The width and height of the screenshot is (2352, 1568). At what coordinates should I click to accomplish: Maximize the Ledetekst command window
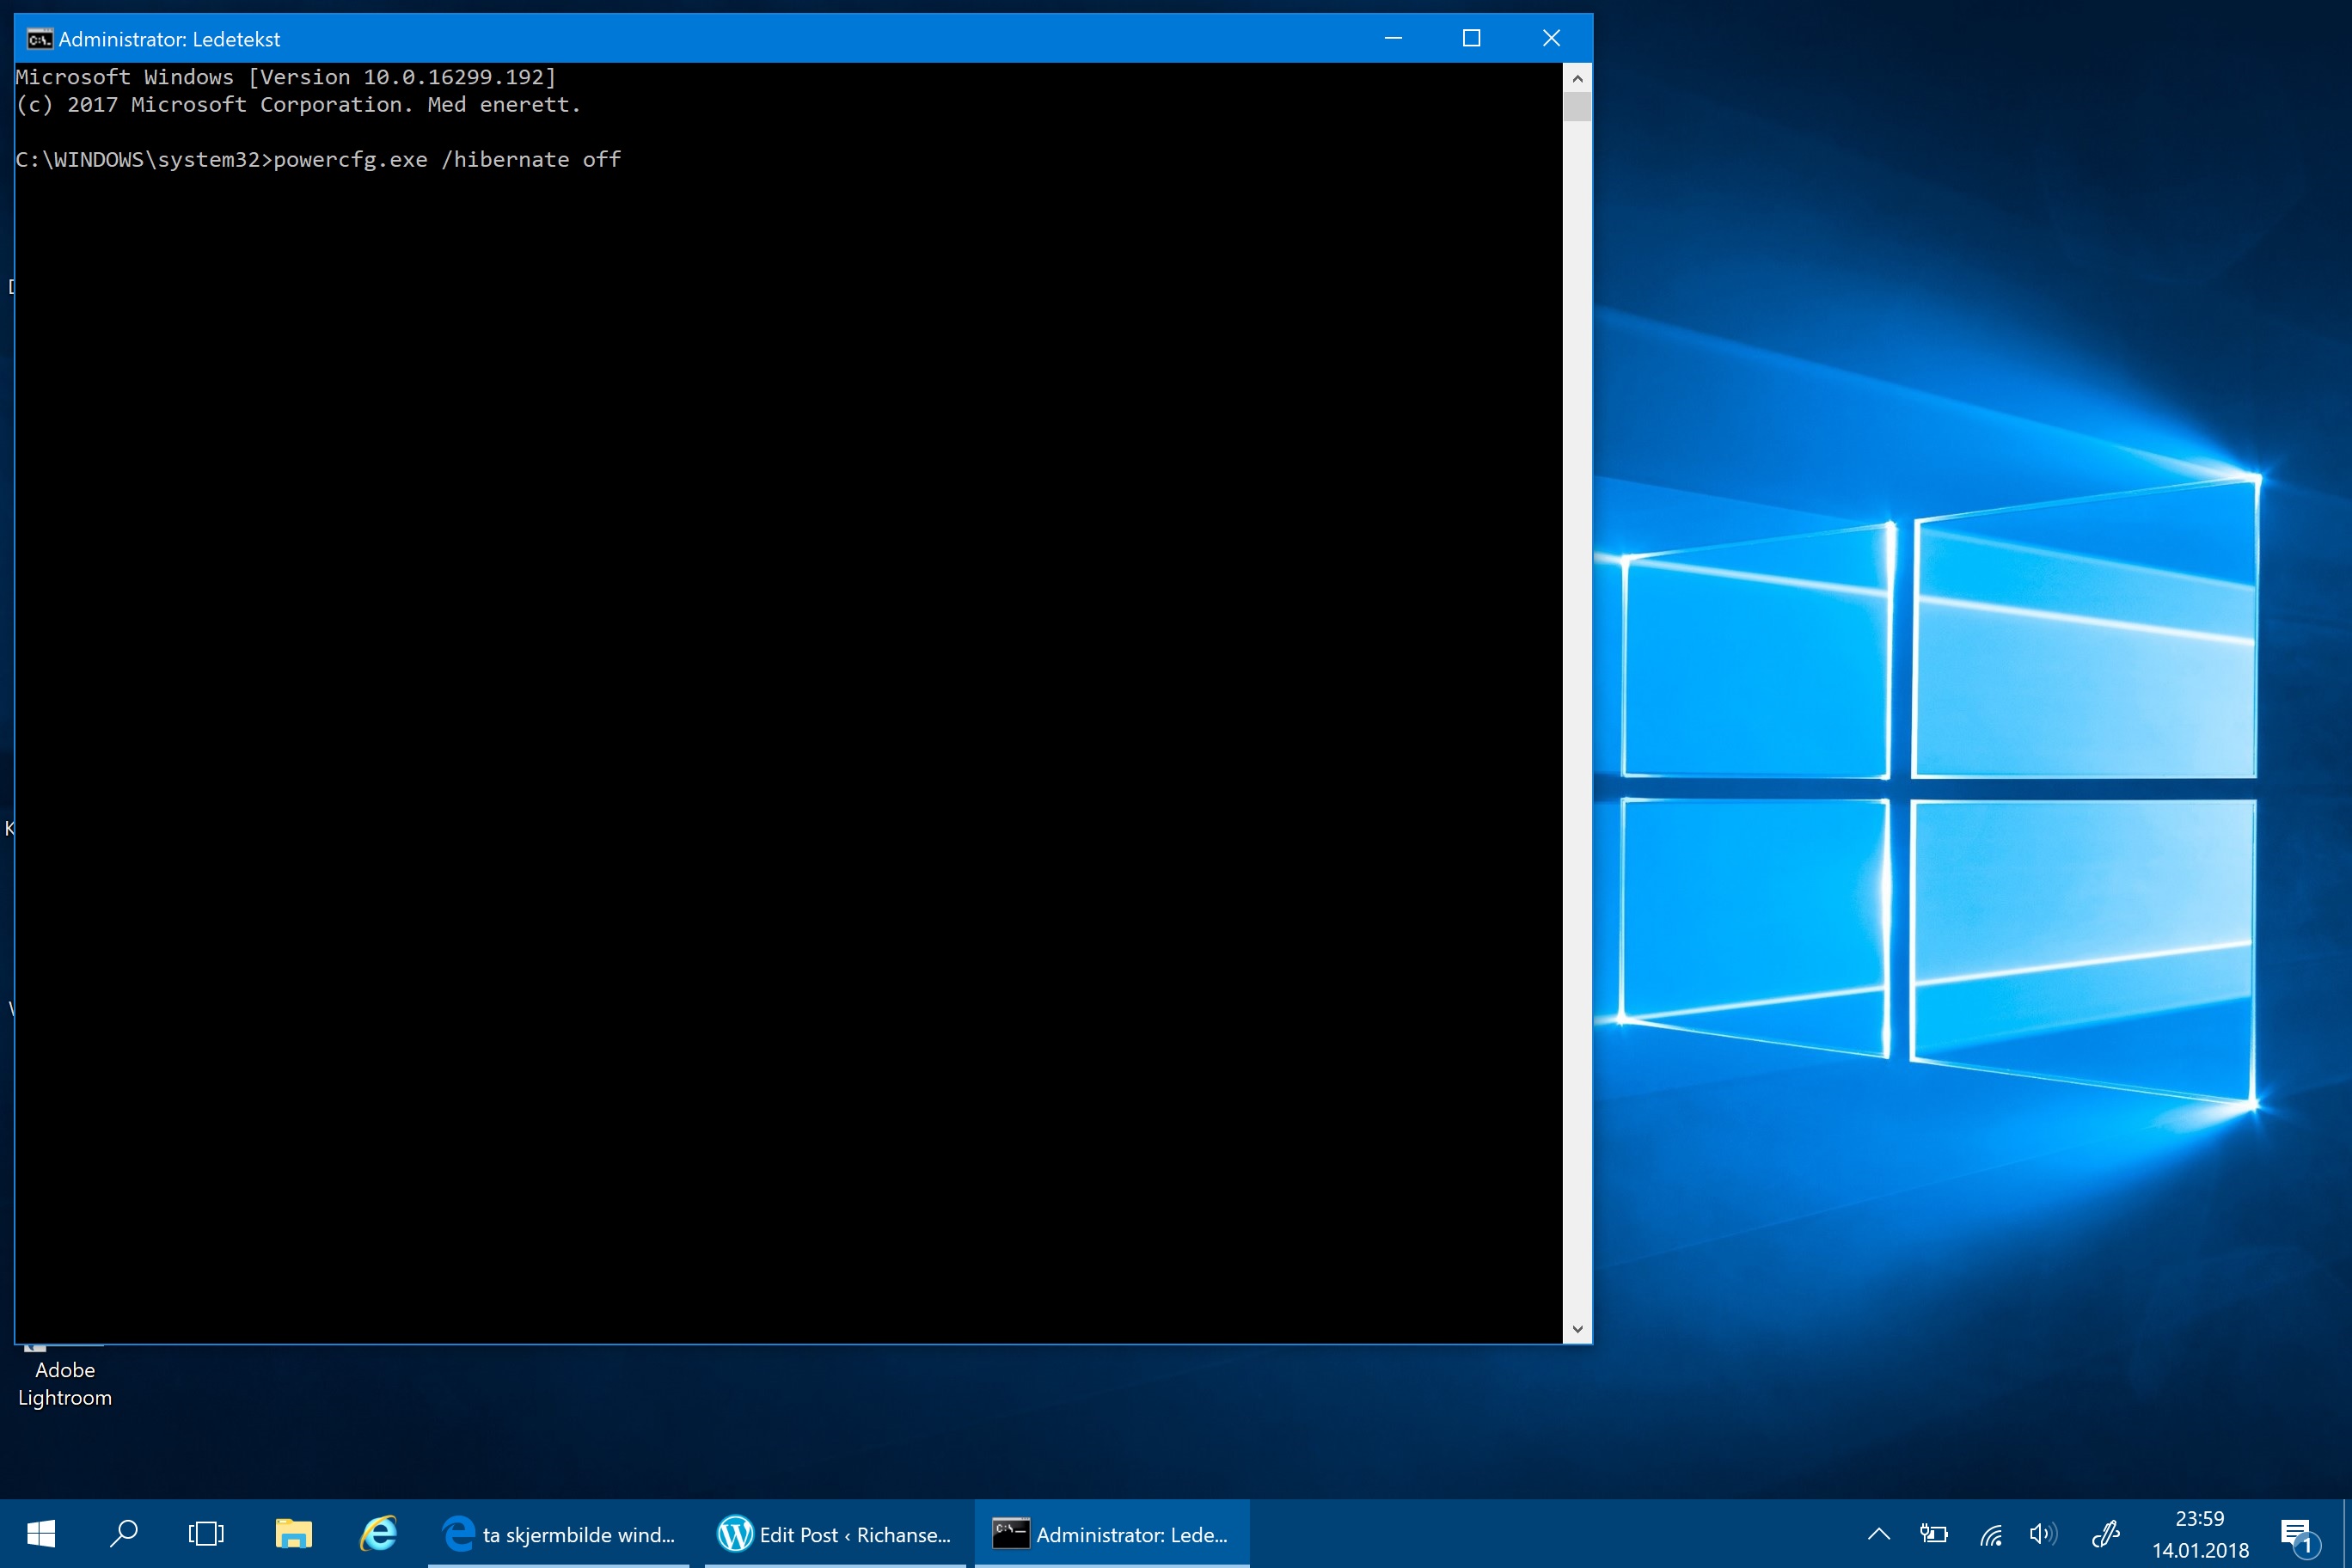[x=1472, y=38]
